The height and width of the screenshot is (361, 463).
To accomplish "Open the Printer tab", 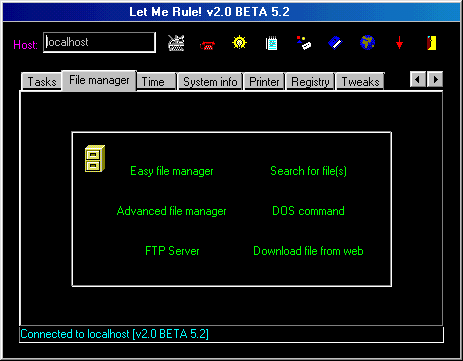I will 264,82.
